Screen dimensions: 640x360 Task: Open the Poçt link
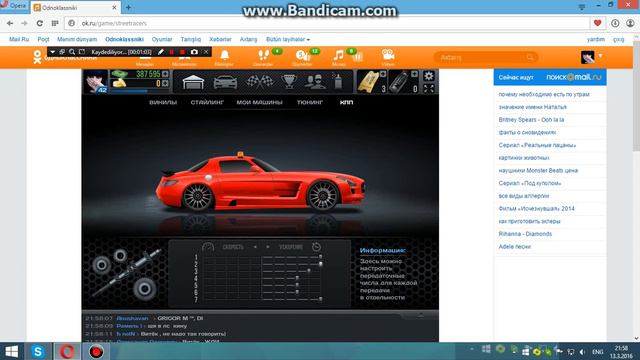click(43, 39)
